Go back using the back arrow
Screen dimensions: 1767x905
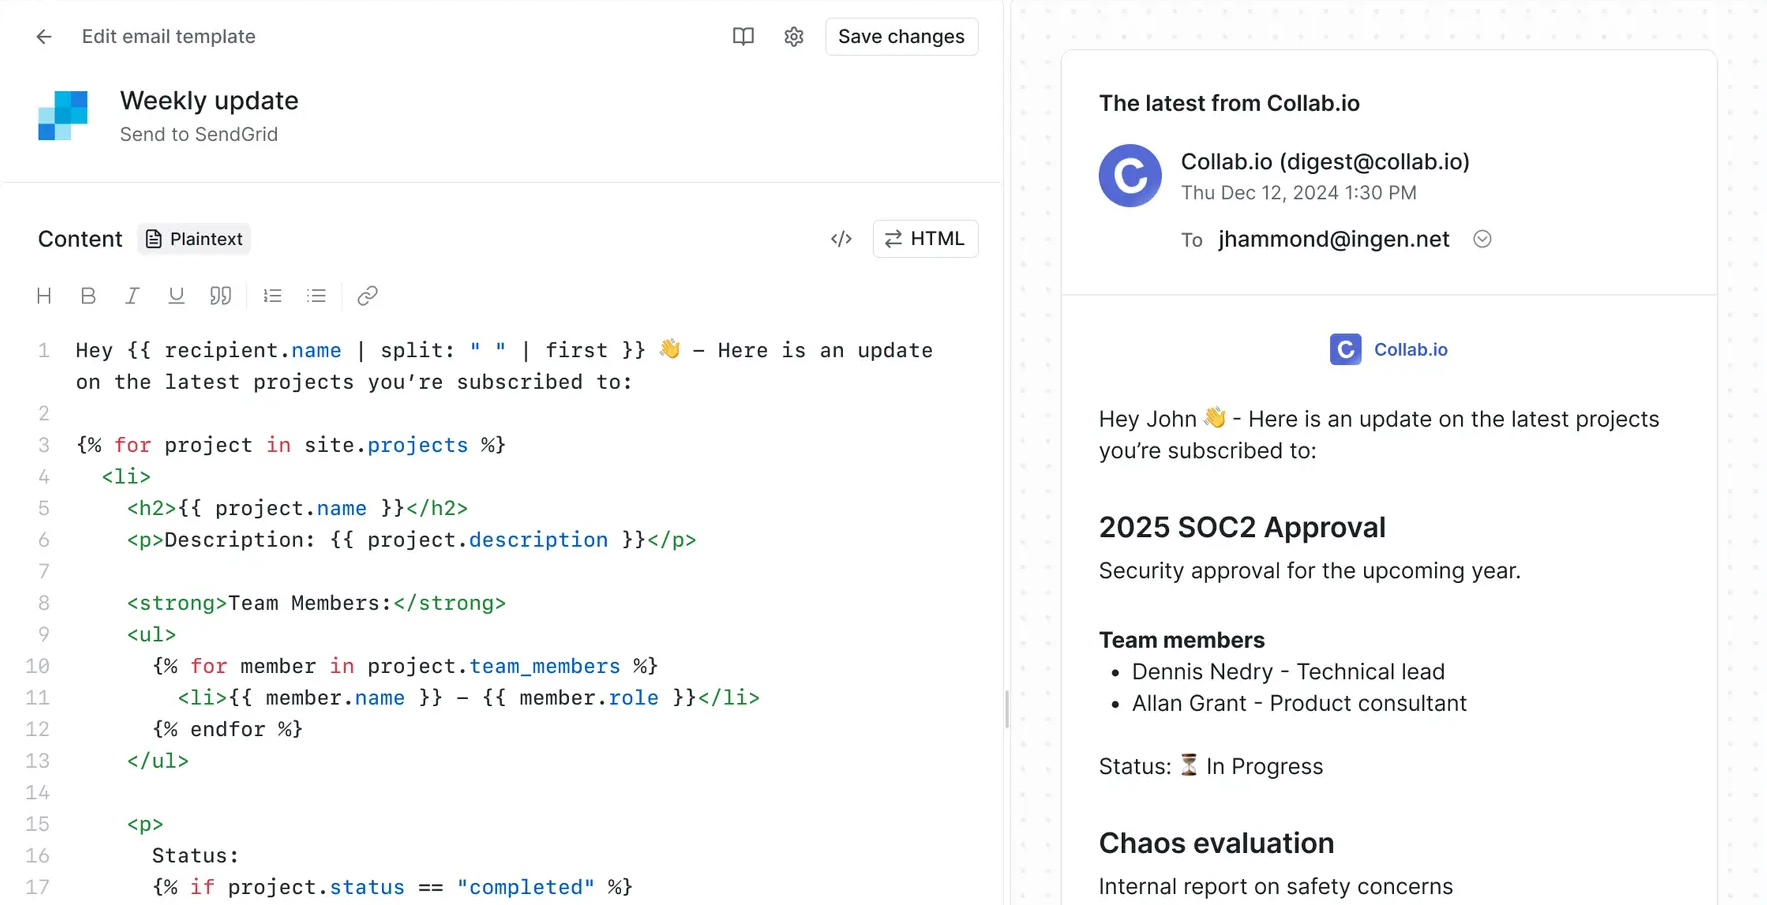[43, 36]
